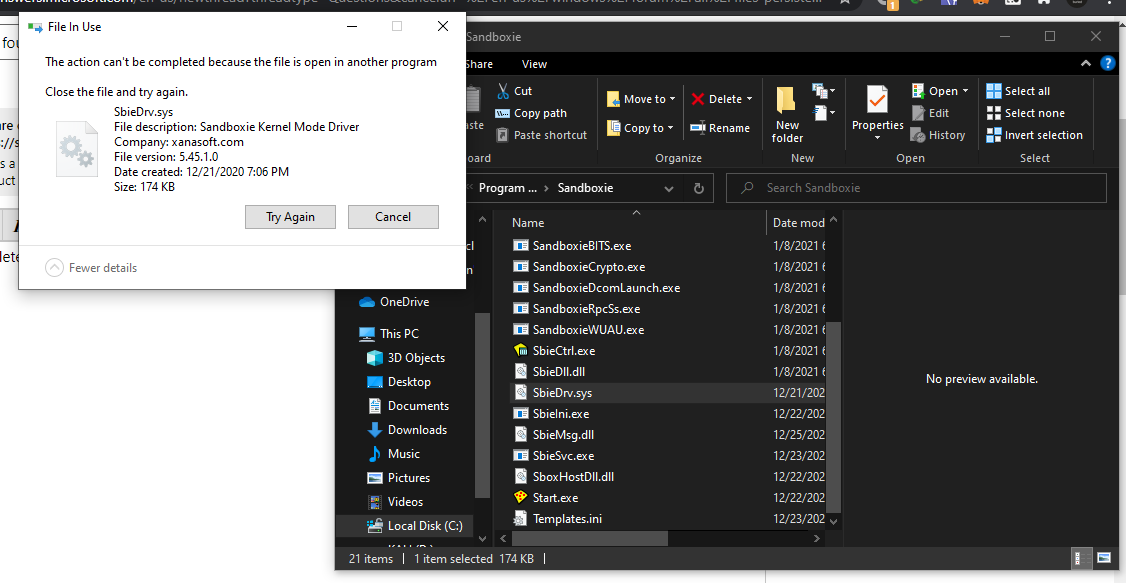Click the Rename ribbon button
This screenshot has width=1126, height=583.
pyautogui.click(x=720, y=128)
